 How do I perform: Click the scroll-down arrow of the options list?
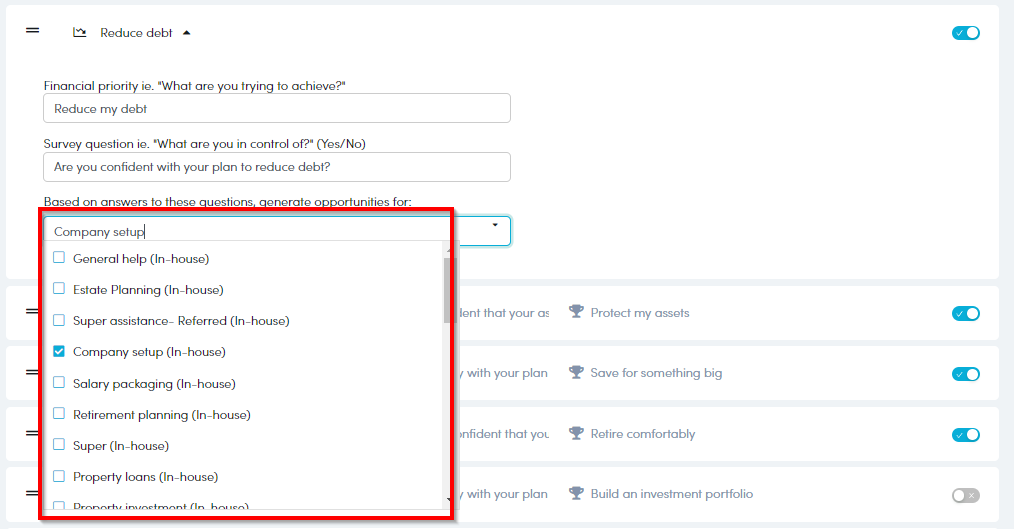[x=448, y=498]
